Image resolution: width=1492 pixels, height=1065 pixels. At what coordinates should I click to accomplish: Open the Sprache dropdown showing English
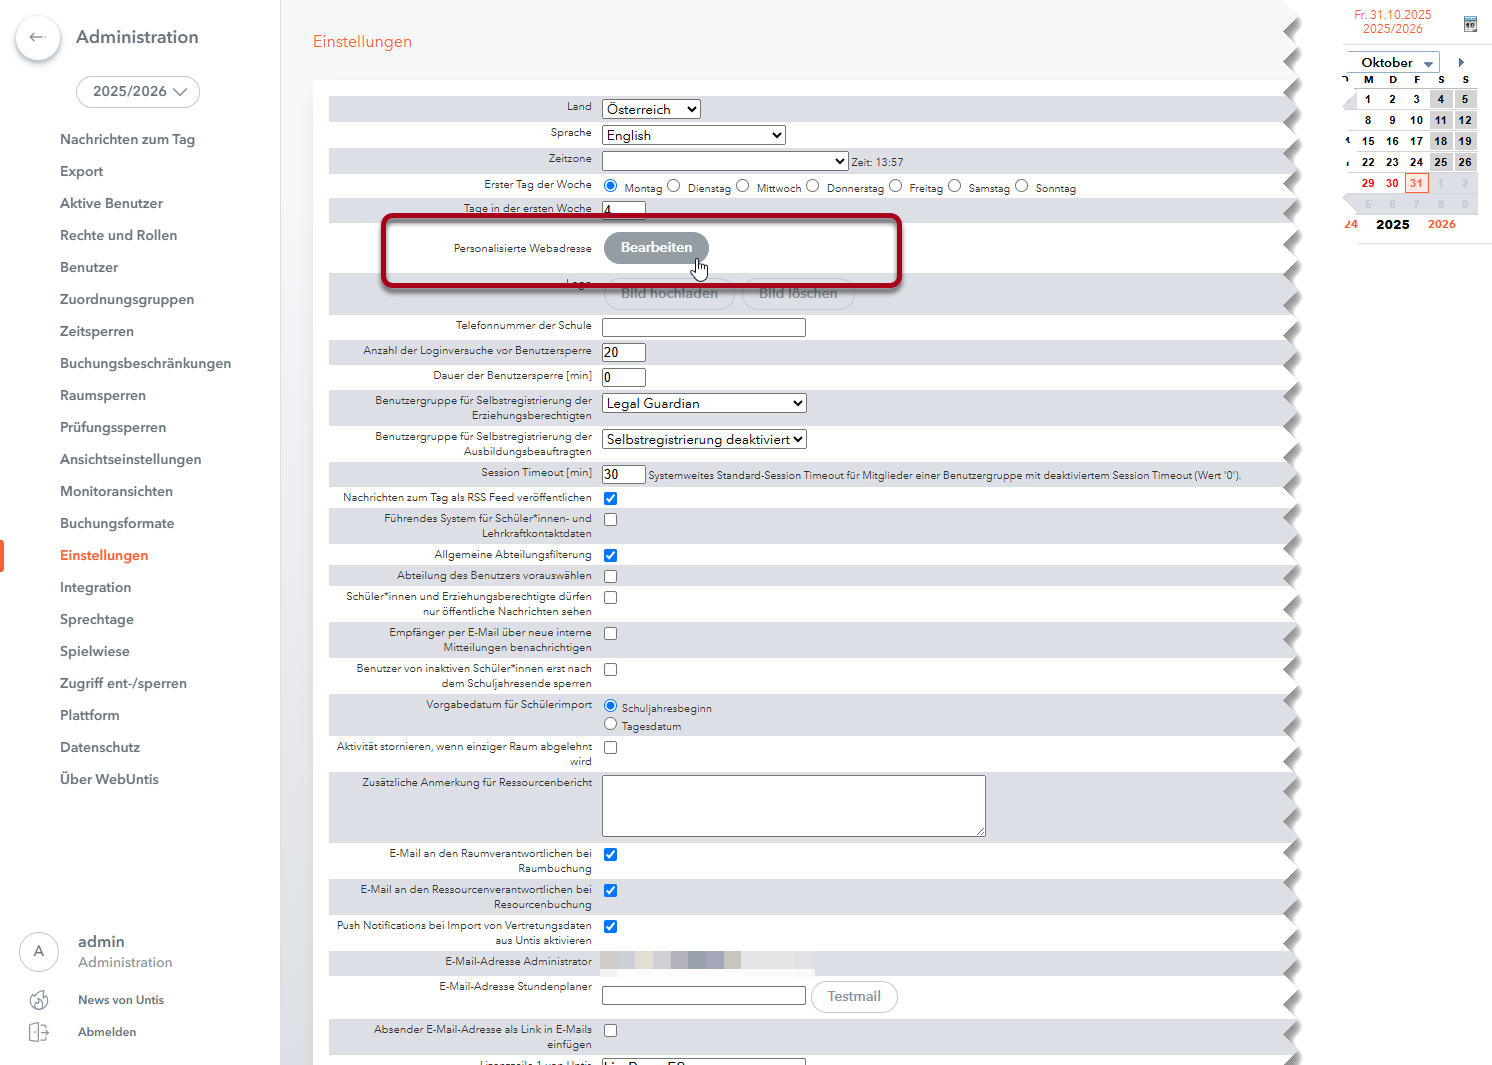pos(694,135)
